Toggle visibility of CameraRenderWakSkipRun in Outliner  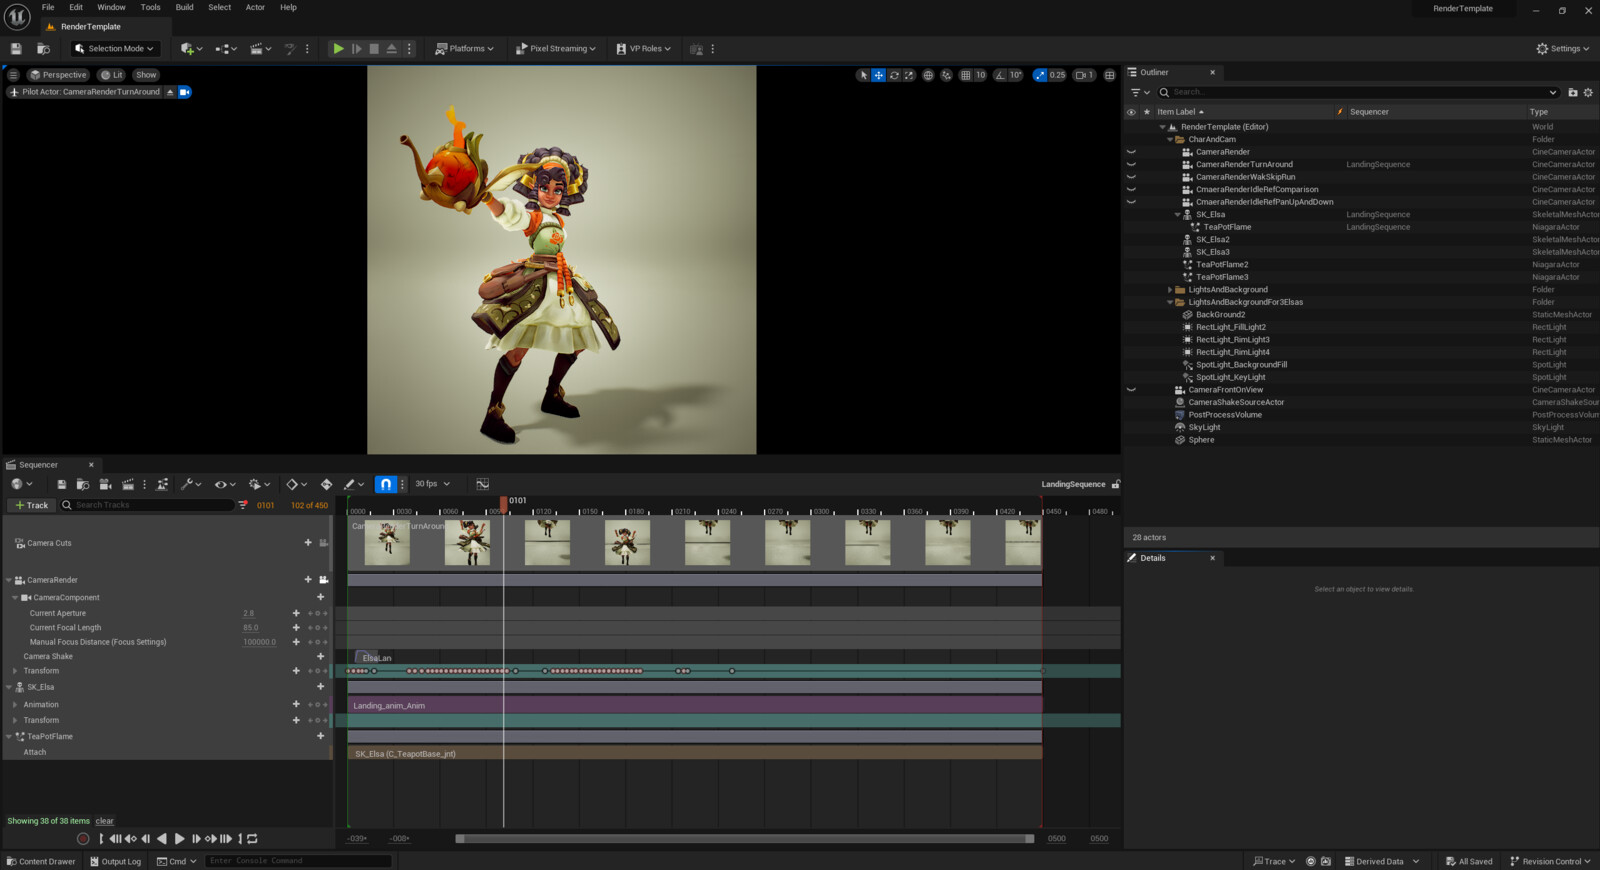pyautogui.click(x=1131, y=177)
